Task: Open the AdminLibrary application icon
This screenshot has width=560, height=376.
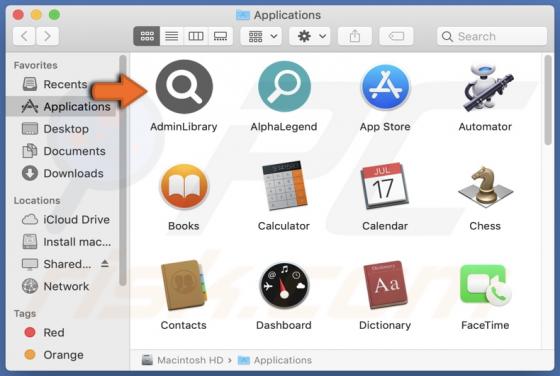Action: tap(184, 87)
